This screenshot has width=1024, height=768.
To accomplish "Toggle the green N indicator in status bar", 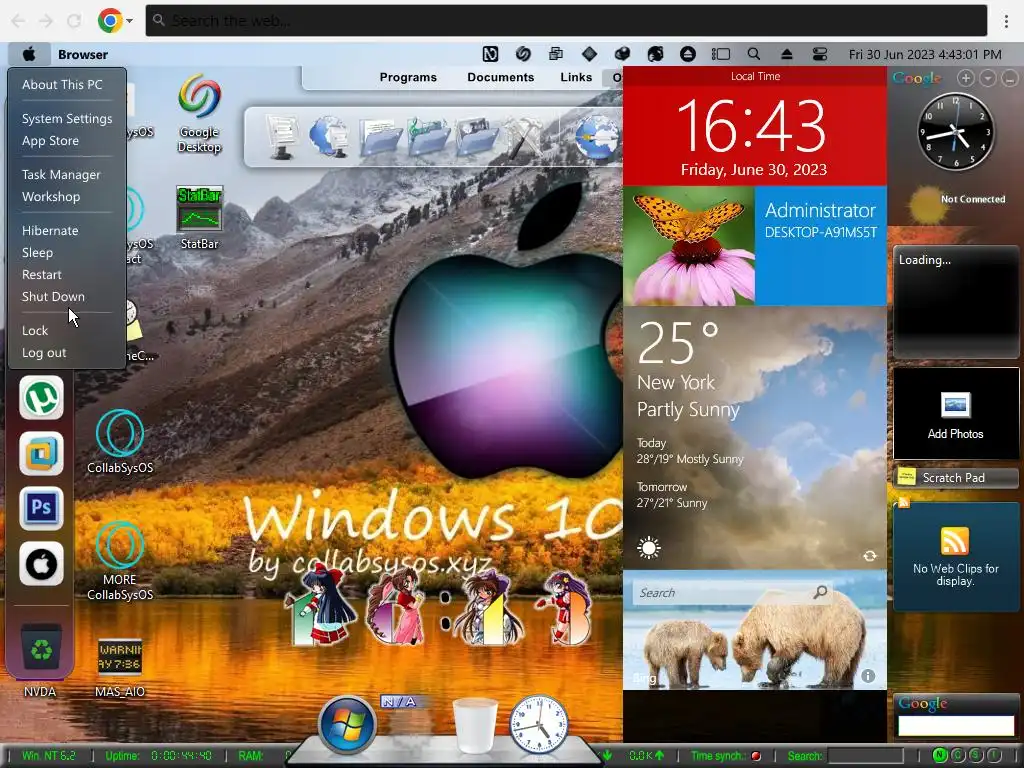I will (940, 756).
